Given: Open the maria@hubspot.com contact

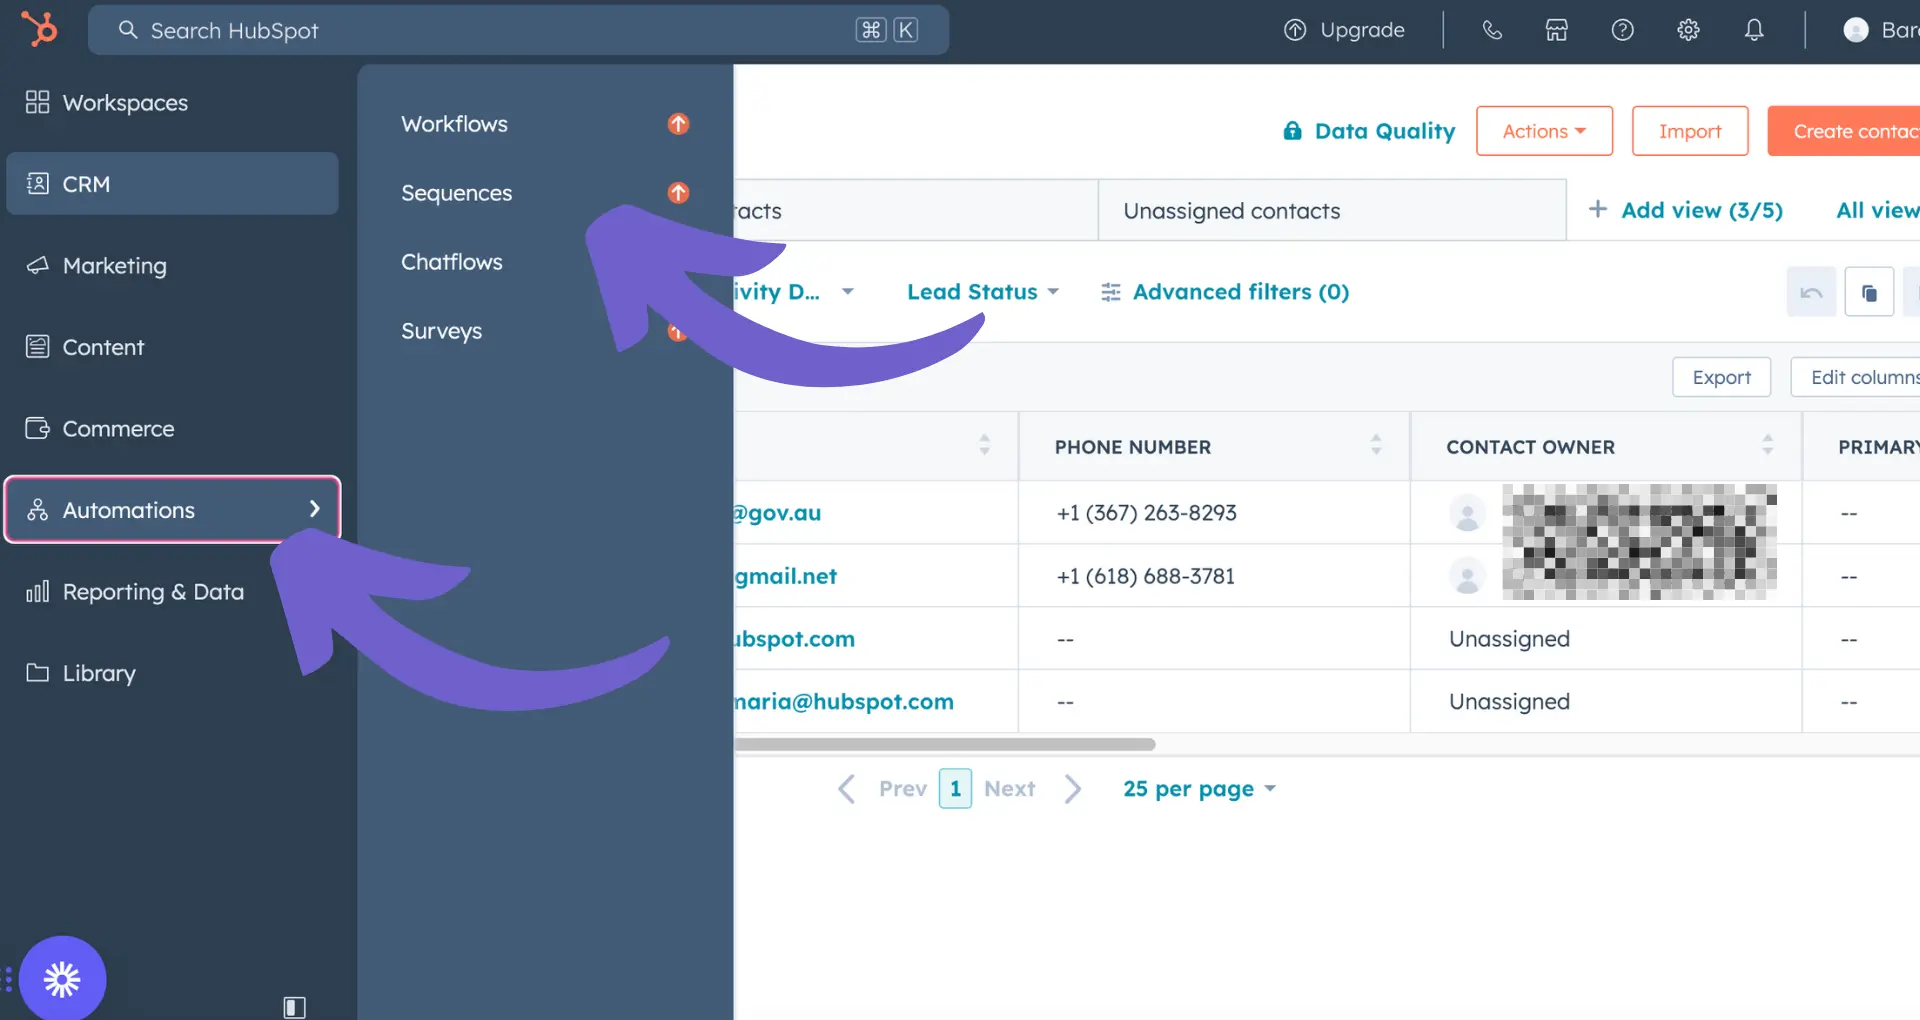Looking at the screenshot, I should click(x=844, y=702).
